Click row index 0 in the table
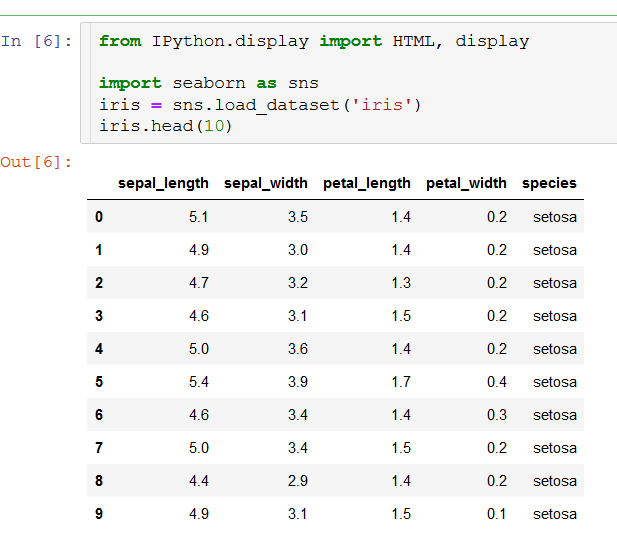 pyautogui.click(x=98, y=217)
